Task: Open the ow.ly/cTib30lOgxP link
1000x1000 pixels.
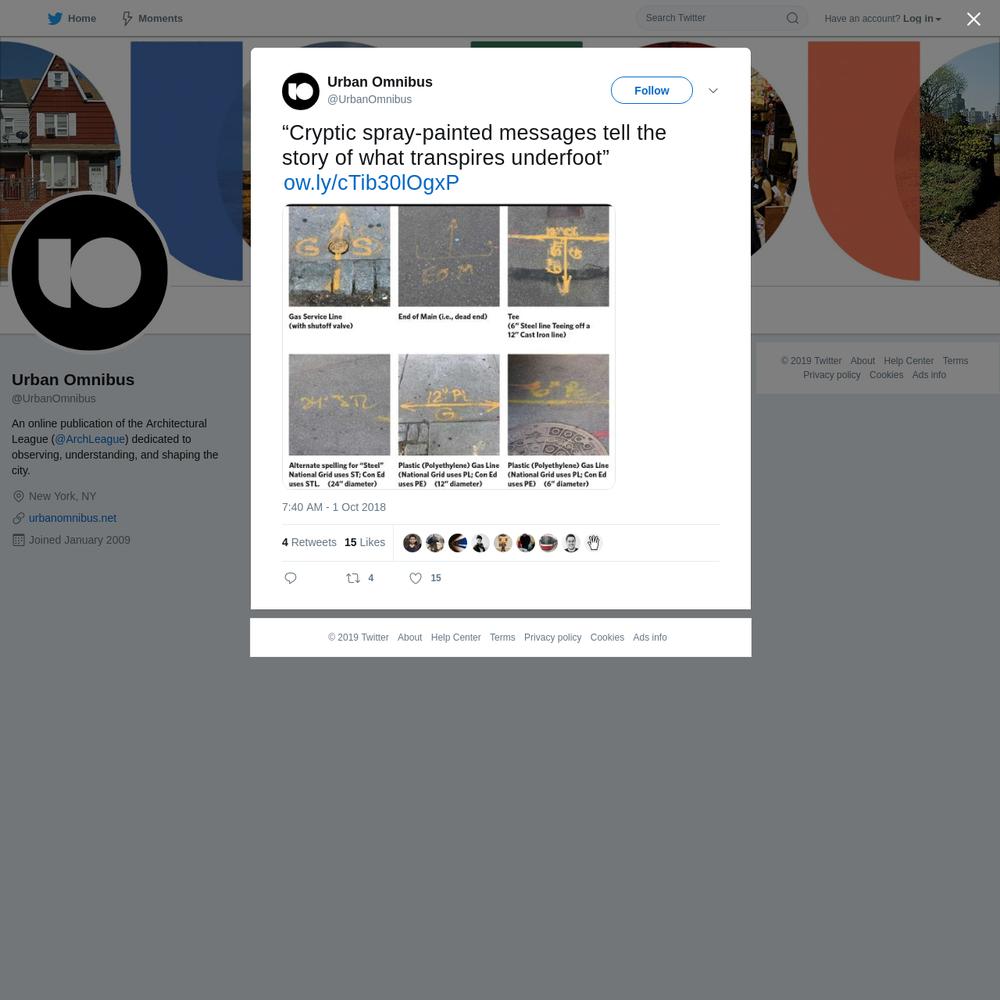Action: 371,182
